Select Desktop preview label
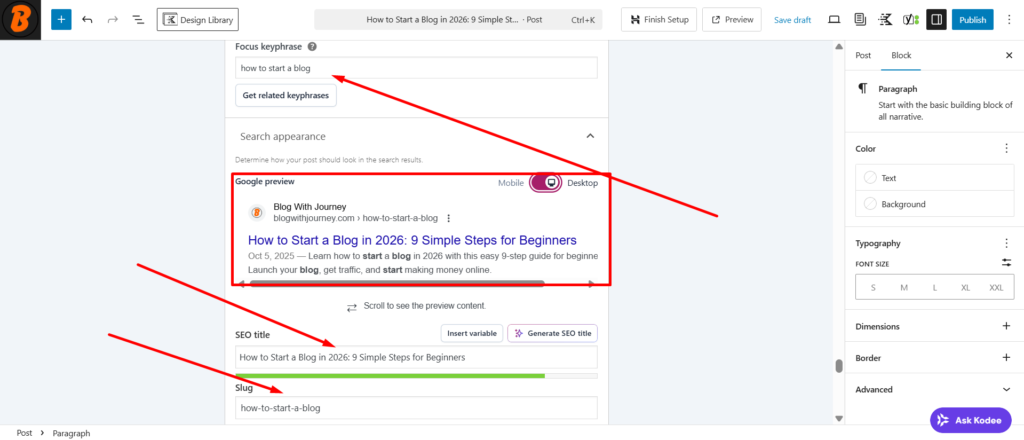 coord(583,183)
